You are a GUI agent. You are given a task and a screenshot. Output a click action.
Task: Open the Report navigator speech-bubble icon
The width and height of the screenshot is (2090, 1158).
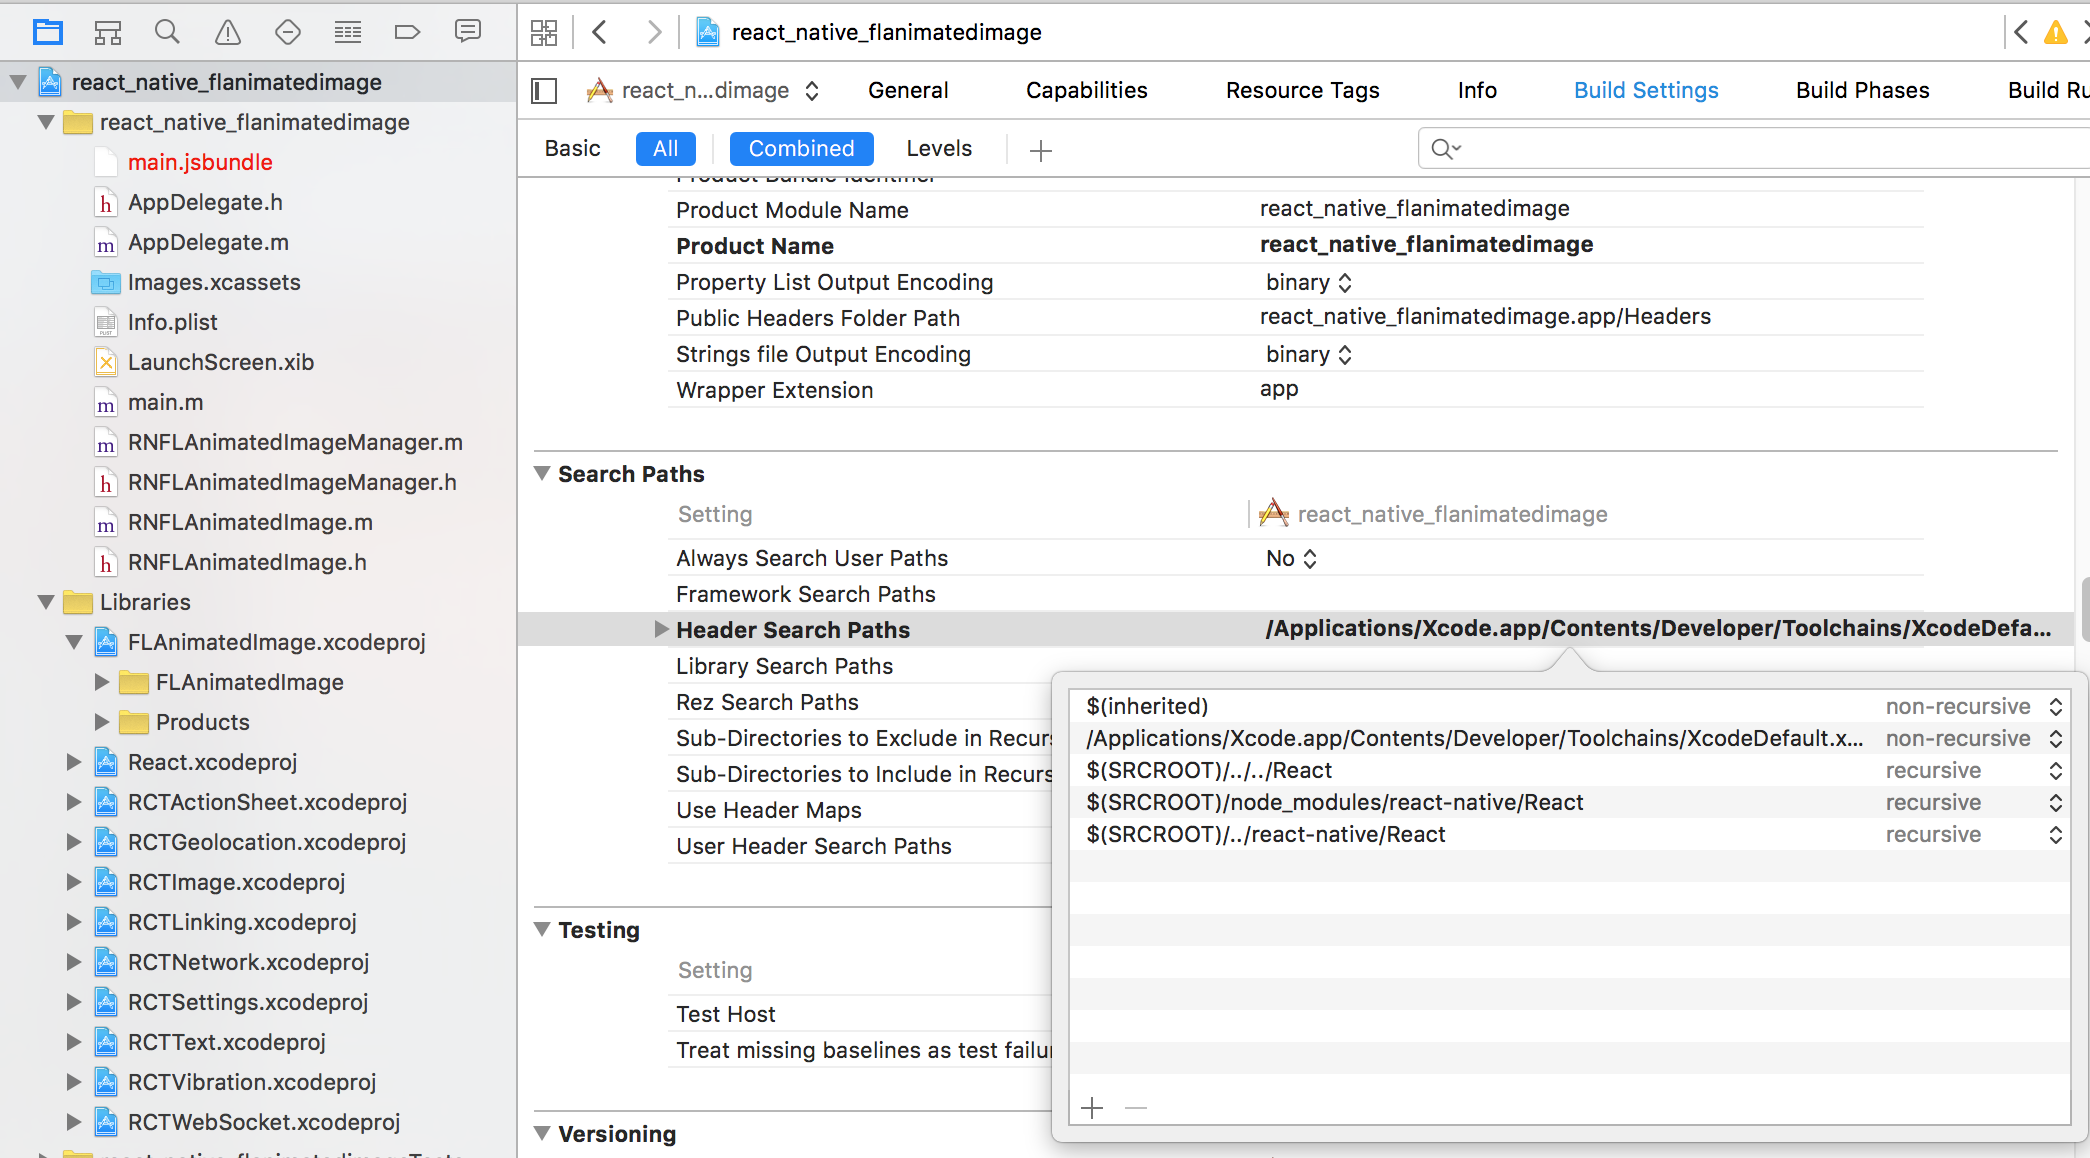tap(467, 32)
